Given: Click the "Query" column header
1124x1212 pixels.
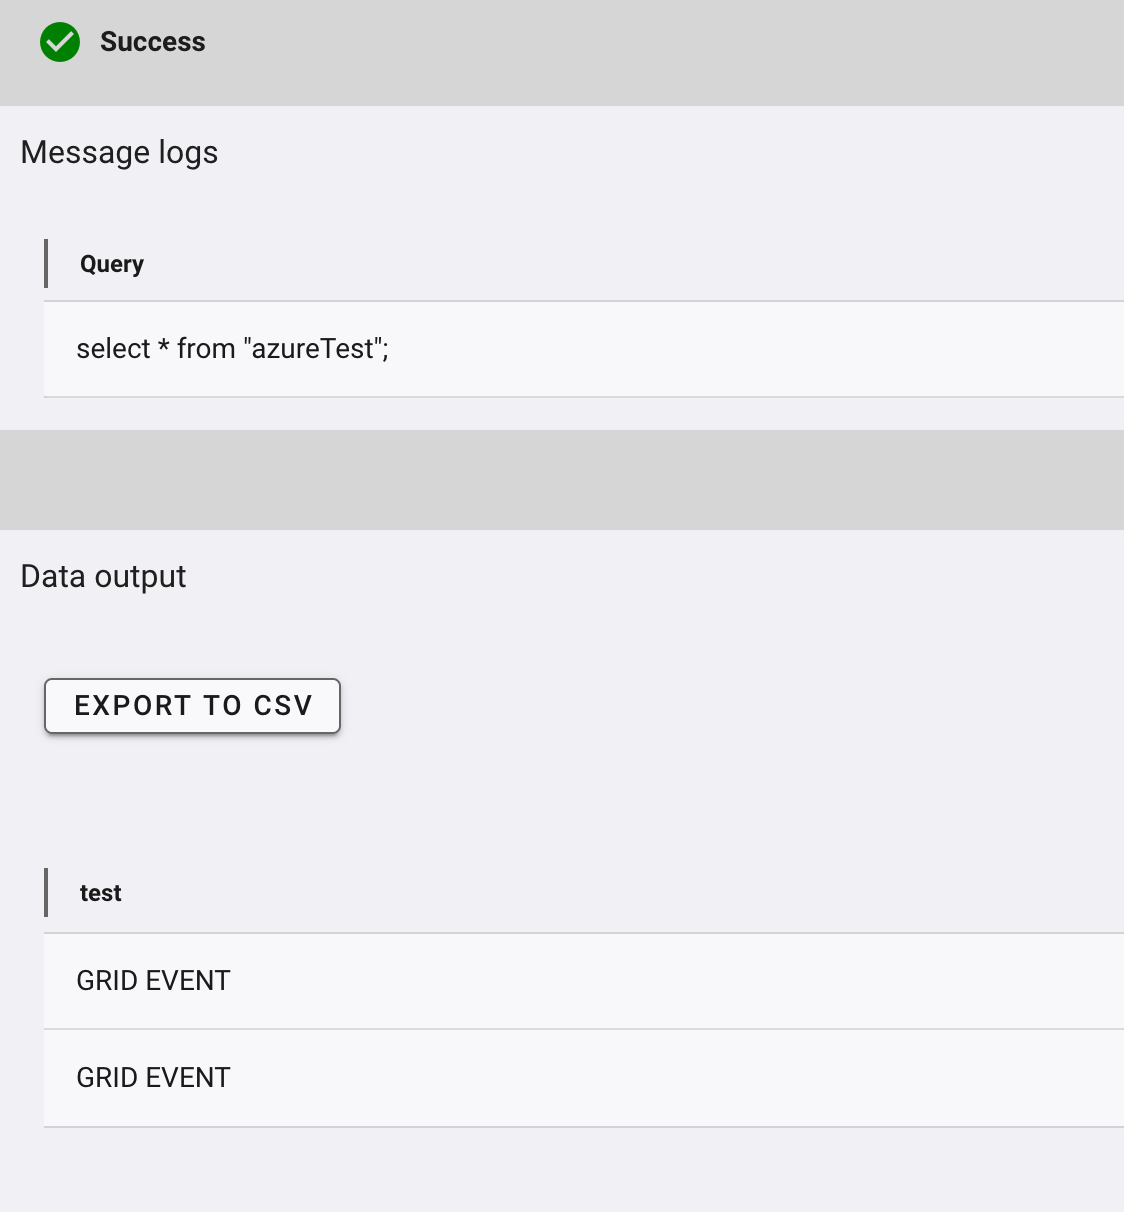Looking at the screenshot, I should click(x=112, y=264).
